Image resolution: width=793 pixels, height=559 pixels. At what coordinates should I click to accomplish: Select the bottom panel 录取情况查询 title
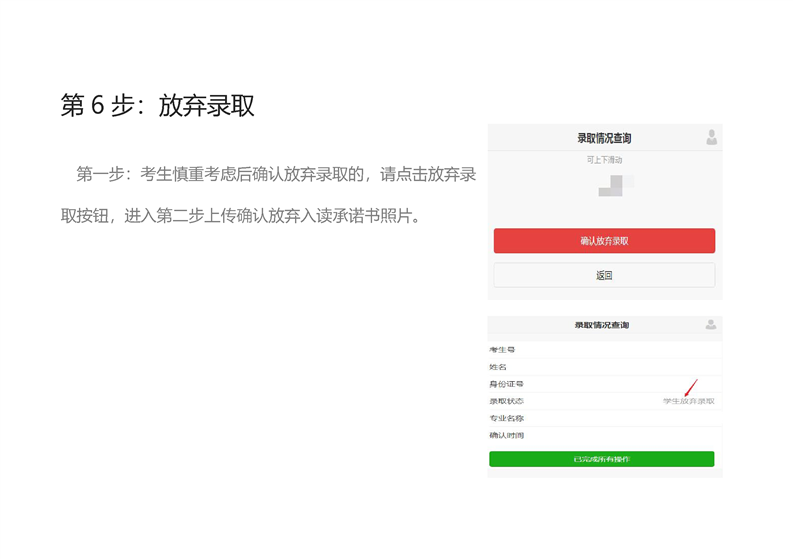click(601, 325)
